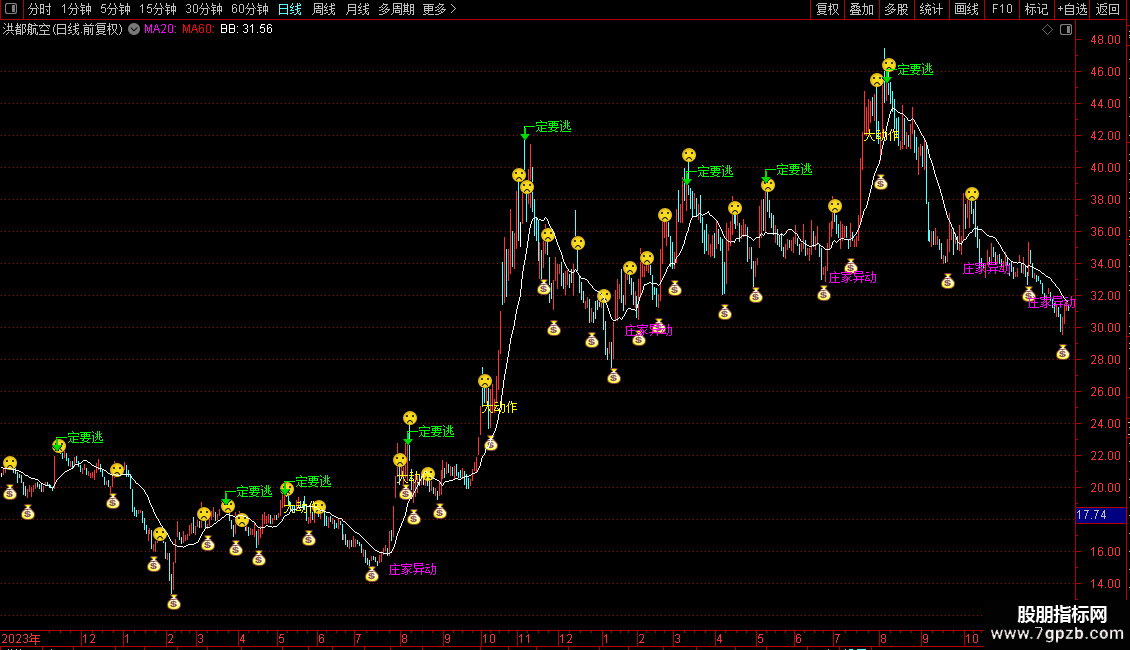Click the diamond icon near the price axis
The height and width of the screenshot is (650, 1130).
click(1047, 30)
